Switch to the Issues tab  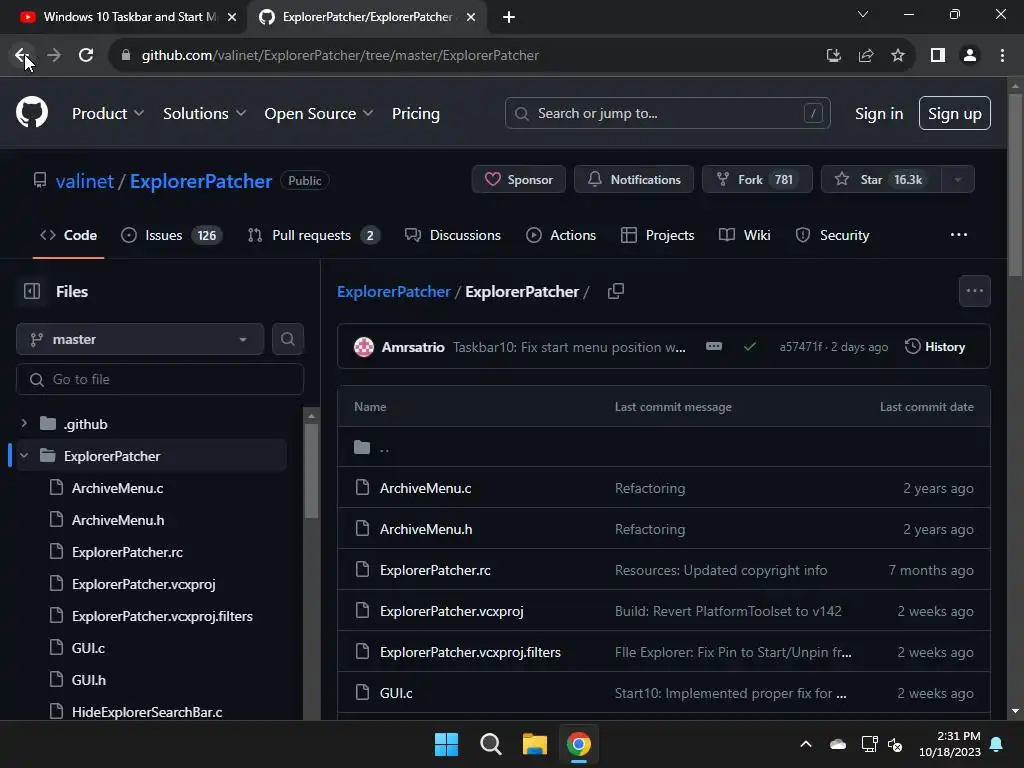click(x=172, y=235)
